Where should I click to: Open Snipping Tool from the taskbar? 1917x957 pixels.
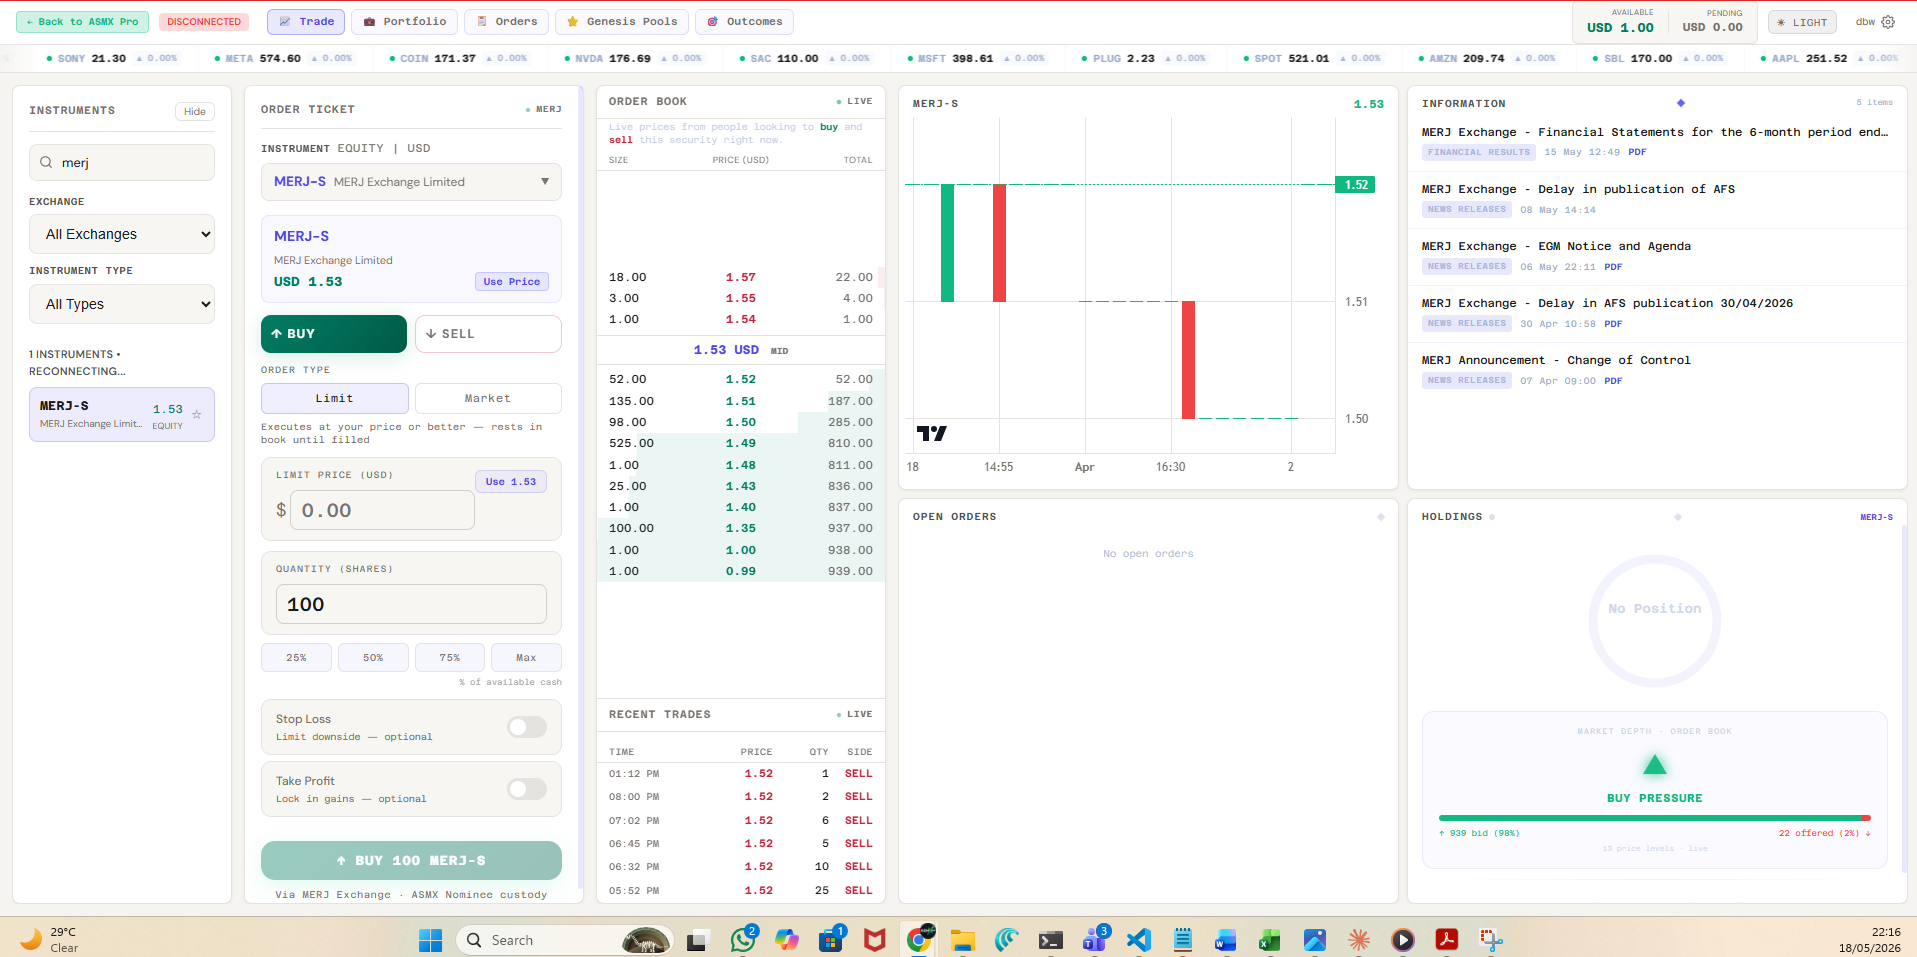tap(1491, 939)
